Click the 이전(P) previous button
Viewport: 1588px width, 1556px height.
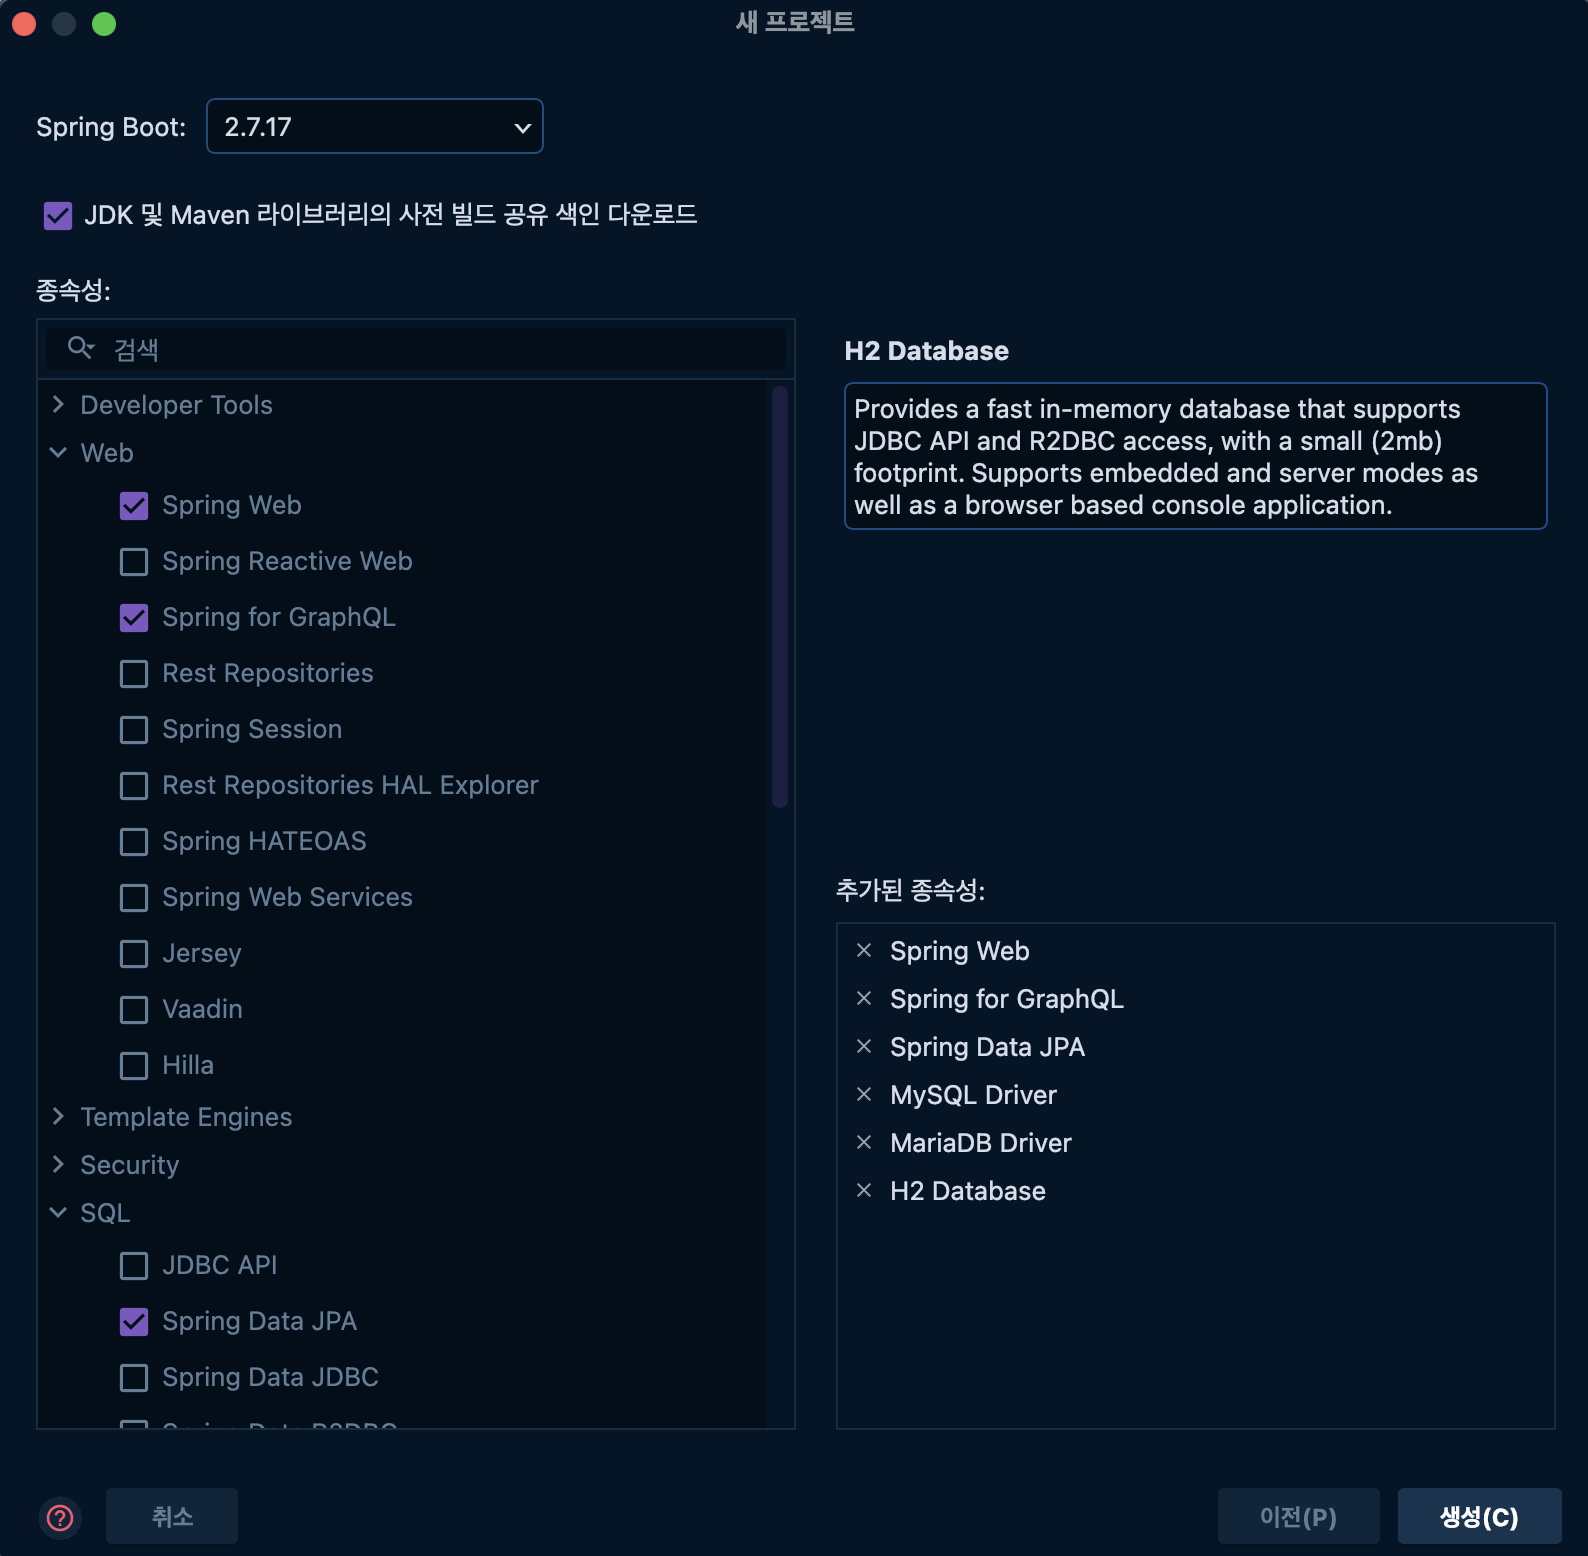[1299, 1516]
